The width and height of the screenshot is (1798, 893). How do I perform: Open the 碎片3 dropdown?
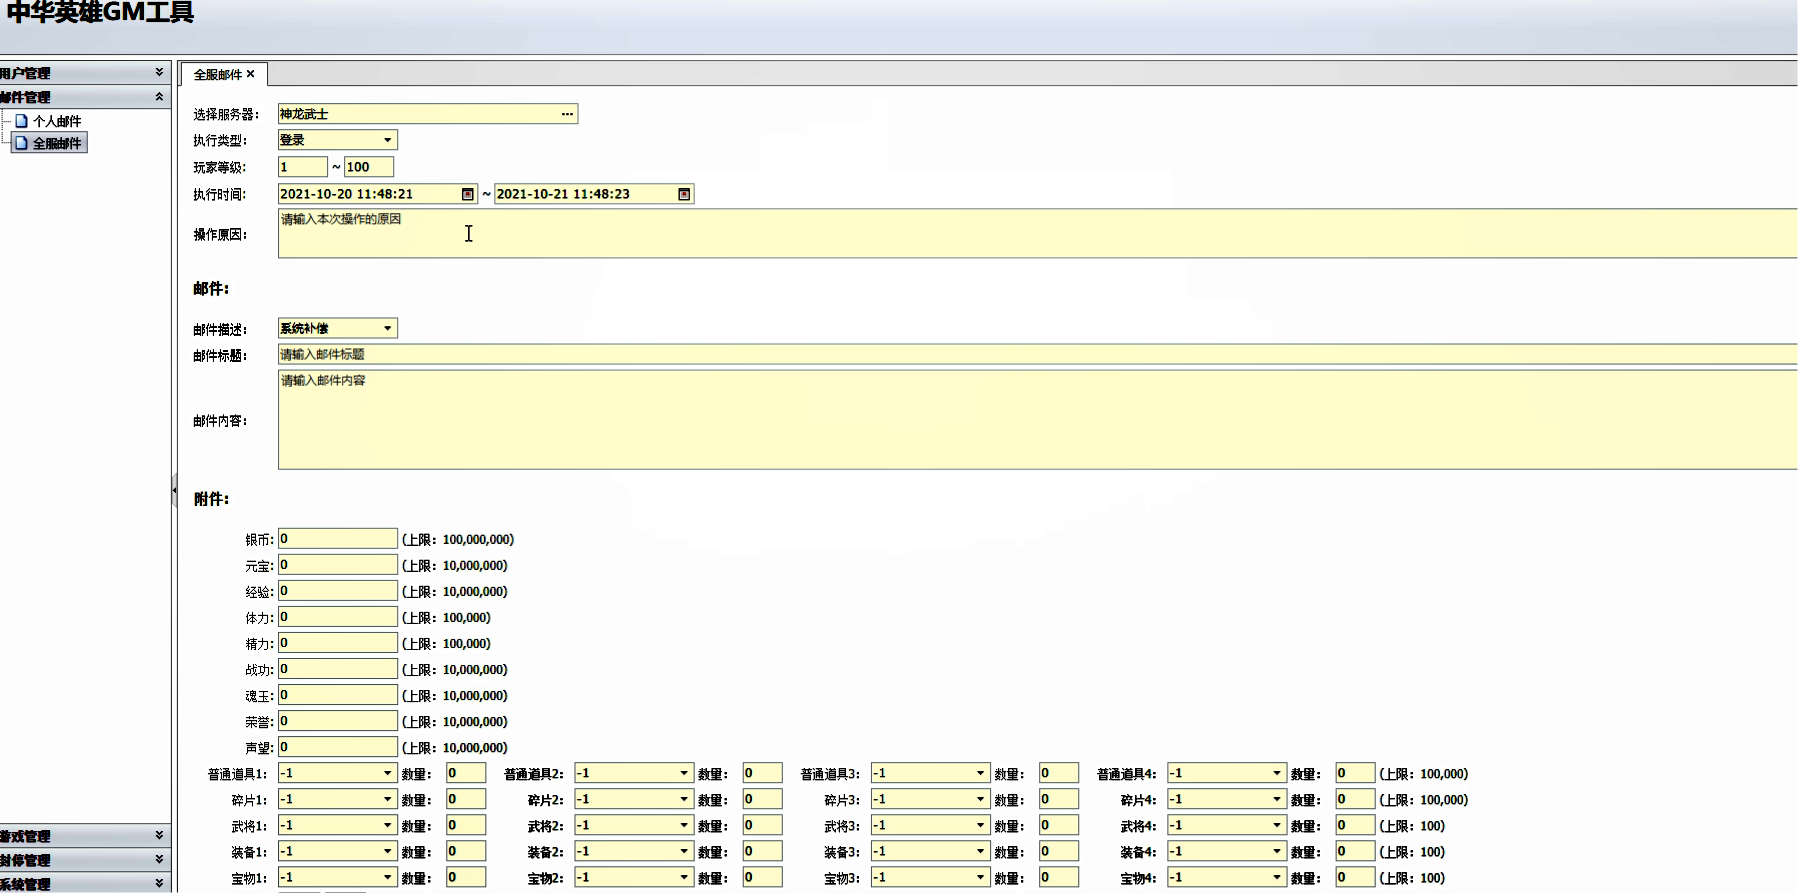click(x=980, y=799)
